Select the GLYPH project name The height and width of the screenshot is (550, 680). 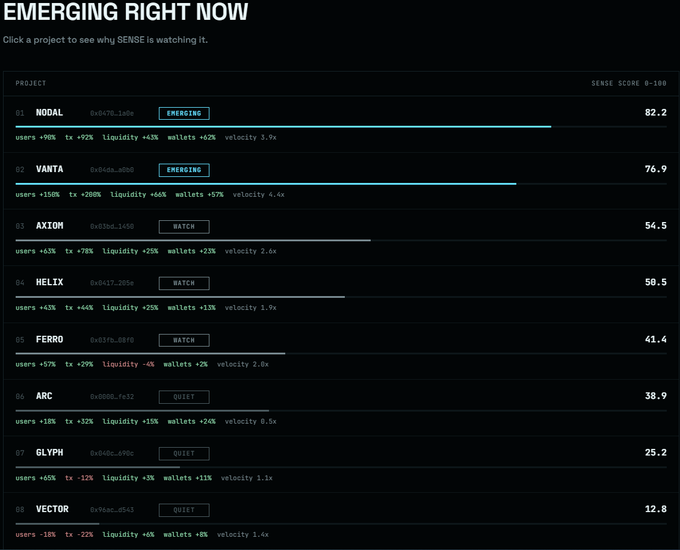click(x=49, y=453)
